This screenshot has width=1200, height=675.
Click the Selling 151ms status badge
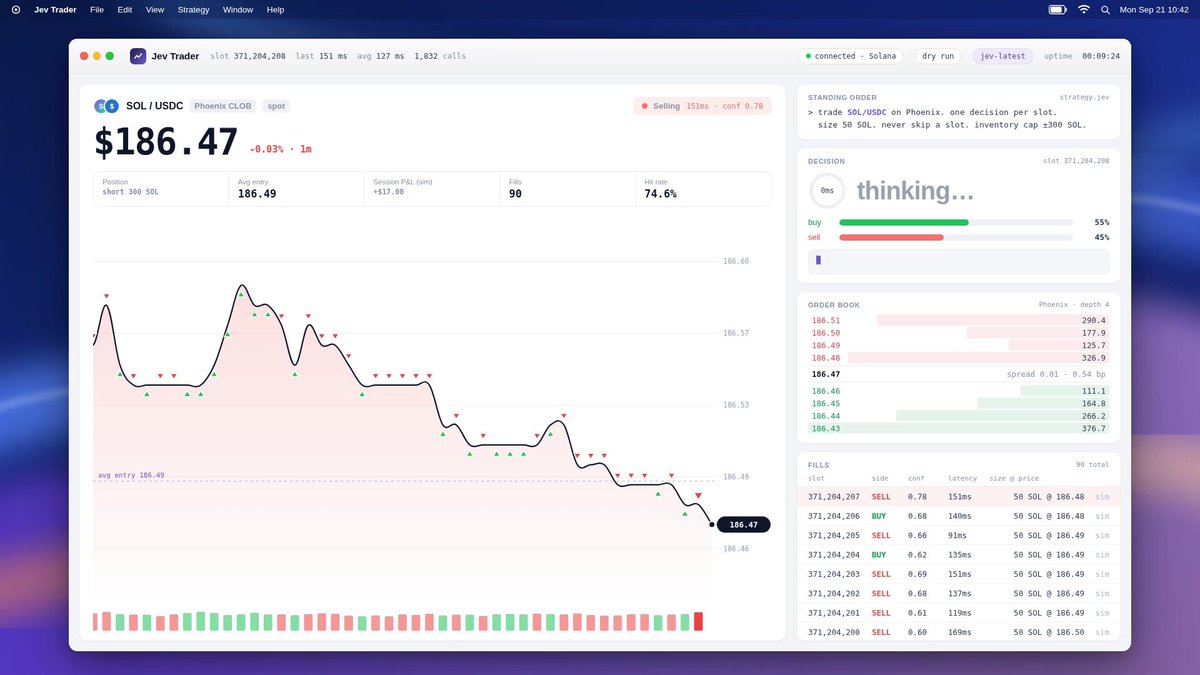tap(702, 106)
